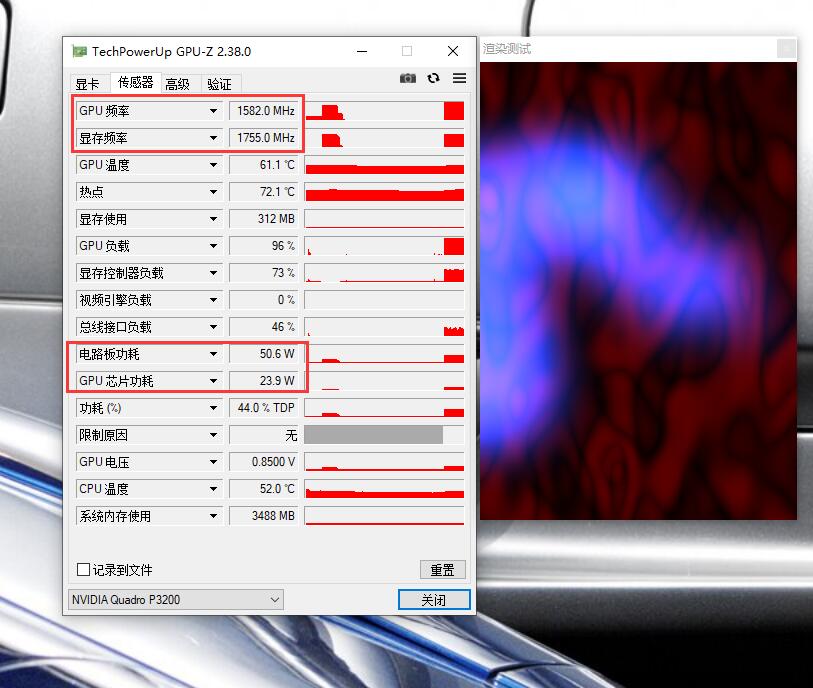Open the hamburger menu icon
The image size is (813, 688).
(x=459, y=78)
